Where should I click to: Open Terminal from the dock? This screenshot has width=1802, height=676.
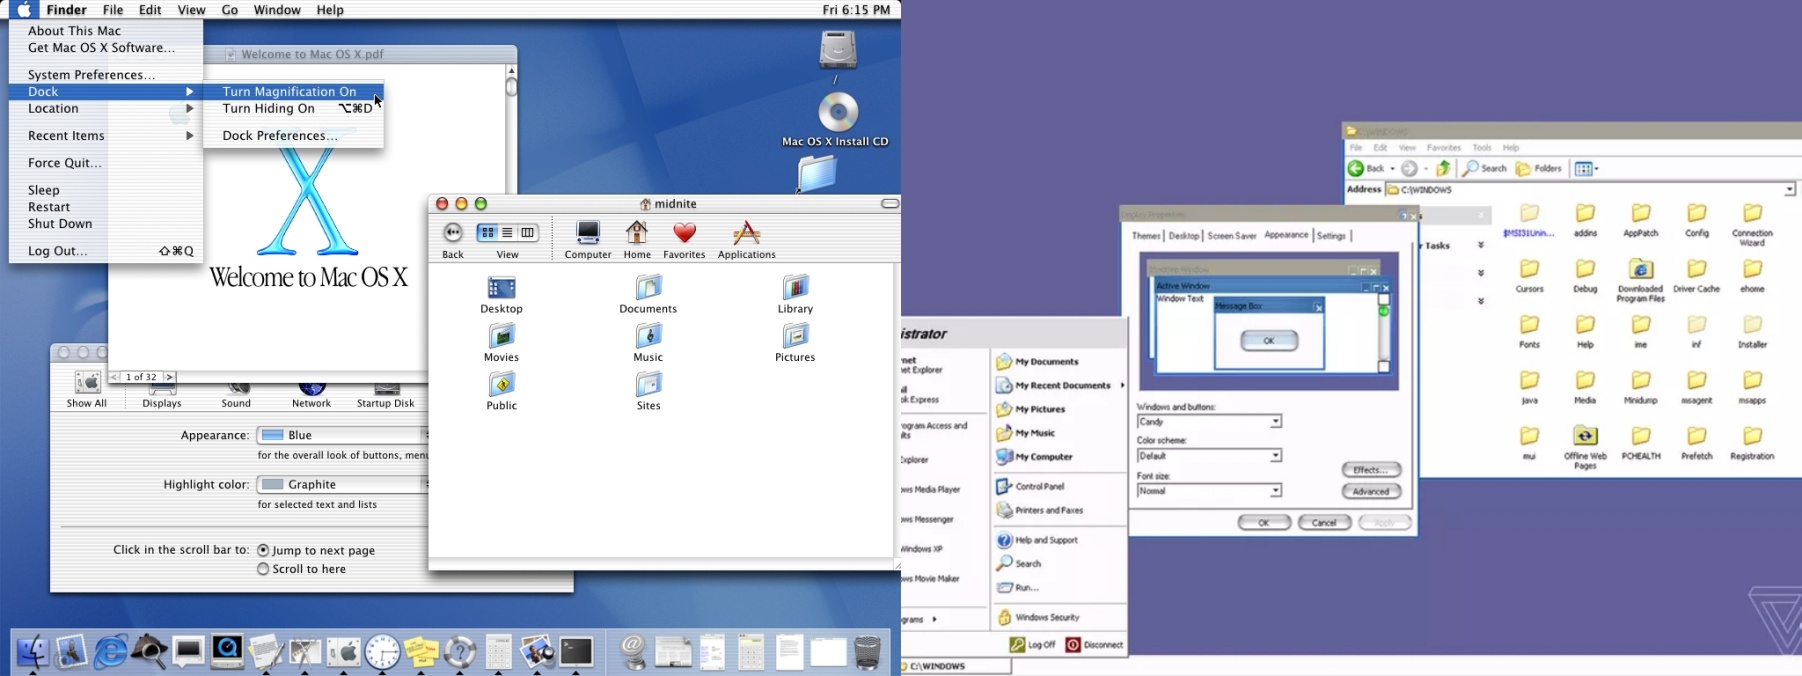click(577, 652)
